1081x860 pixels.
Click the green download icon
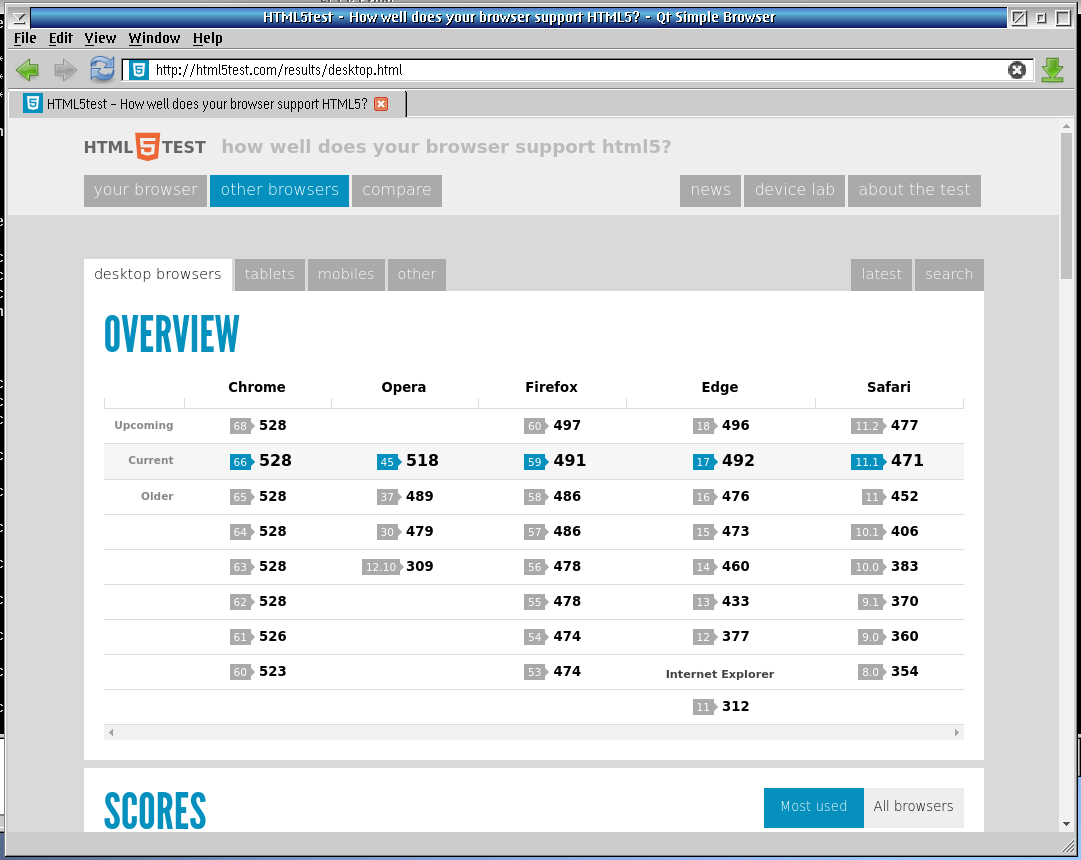[1052, 70]
